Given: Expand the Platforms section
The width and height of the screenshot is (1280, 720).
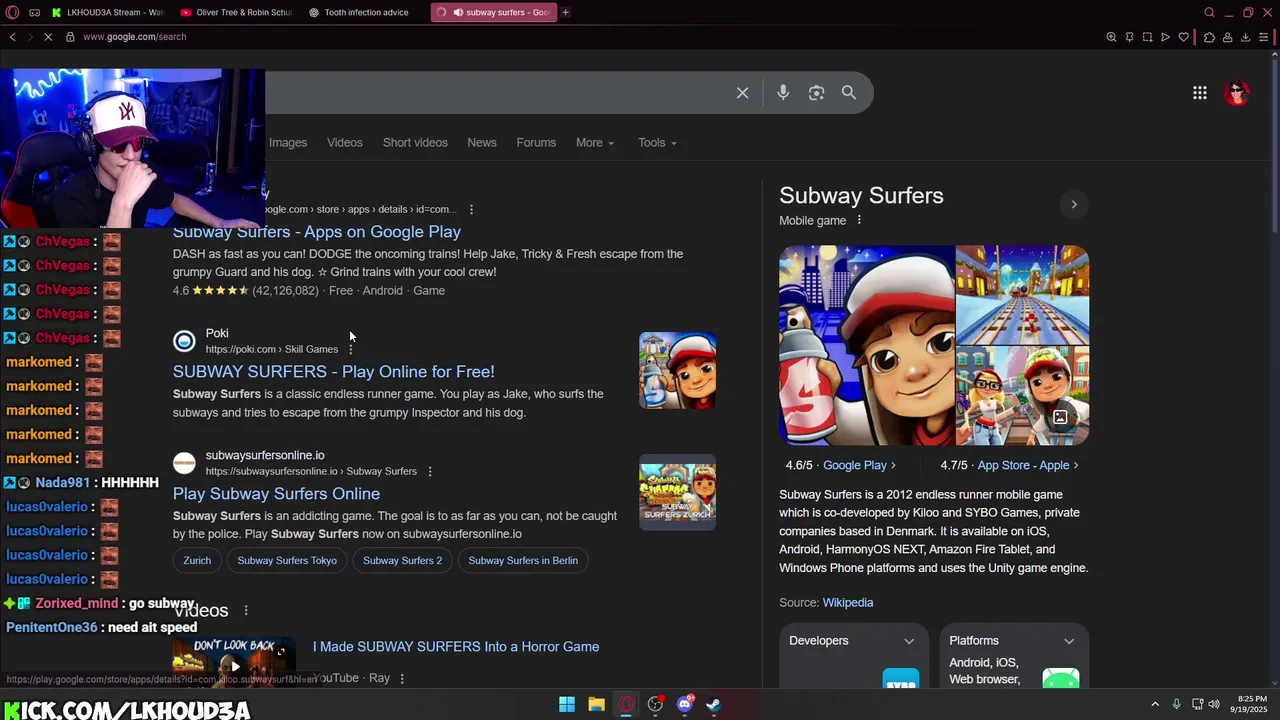Looking at the screenshot, I should [1014, 641].
